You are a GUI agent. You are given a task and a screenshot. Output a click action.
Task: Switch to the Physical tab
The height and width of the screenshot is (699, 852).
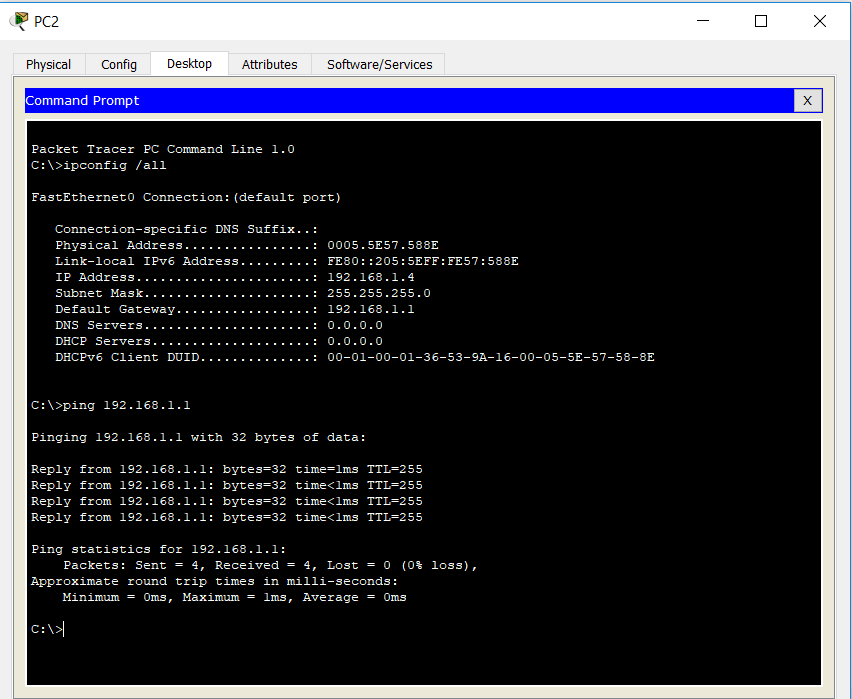coord(47,64)
